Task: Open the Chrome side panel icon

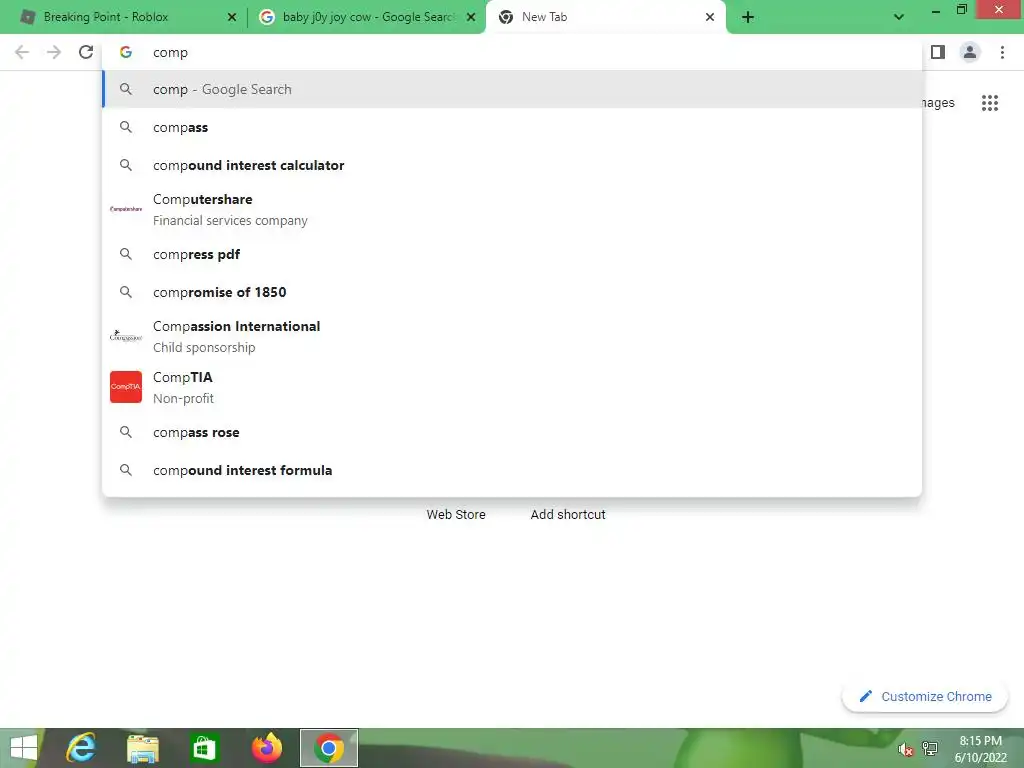Action: [938, 52]
